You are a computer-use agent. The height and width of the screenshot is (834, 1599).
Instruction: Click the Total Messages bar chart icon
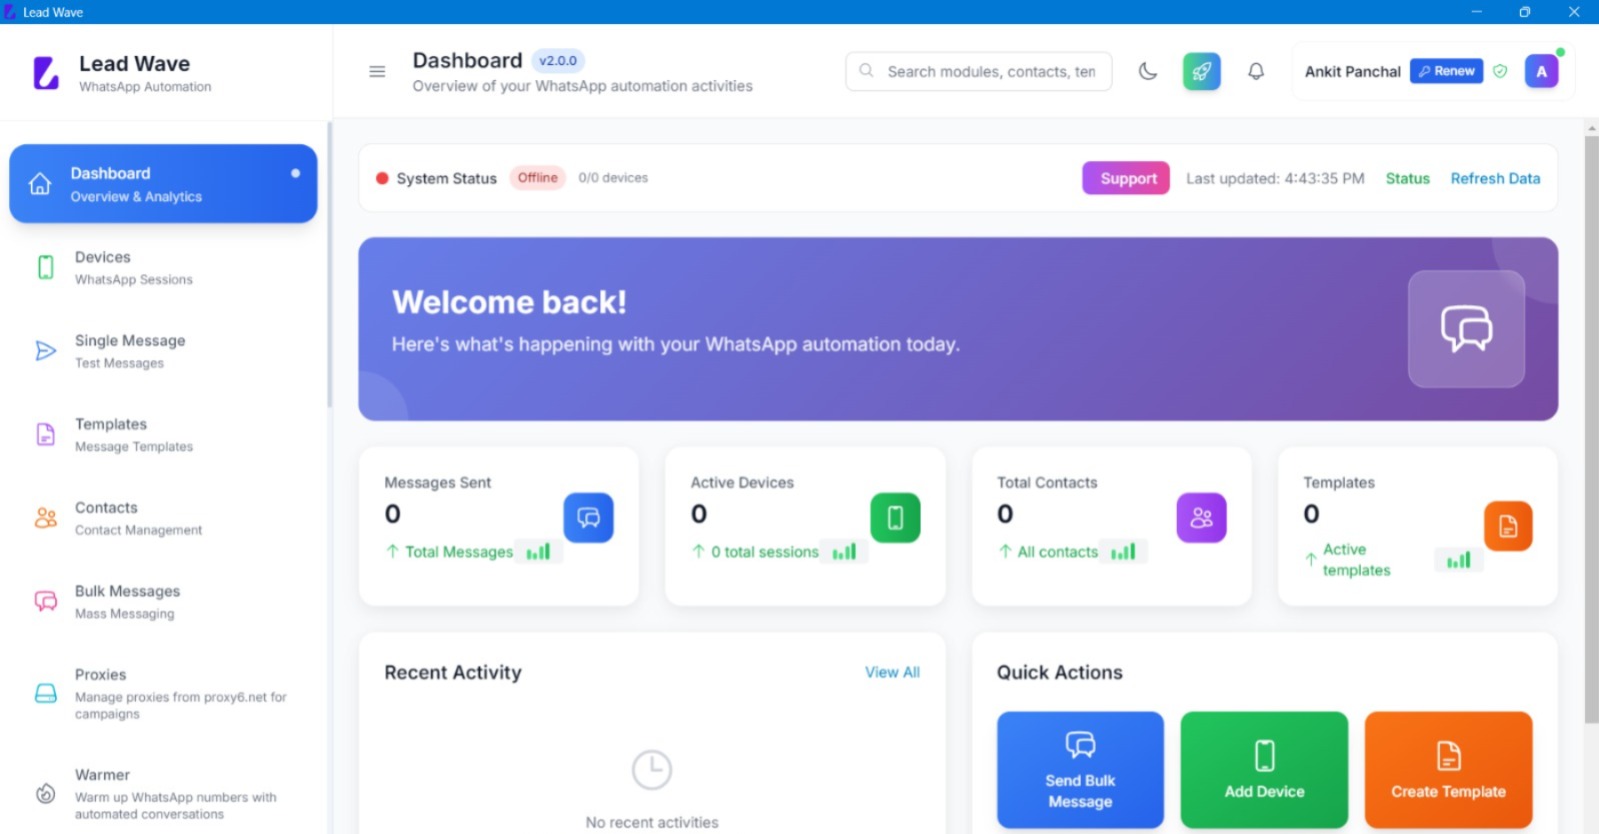point(538,551)
